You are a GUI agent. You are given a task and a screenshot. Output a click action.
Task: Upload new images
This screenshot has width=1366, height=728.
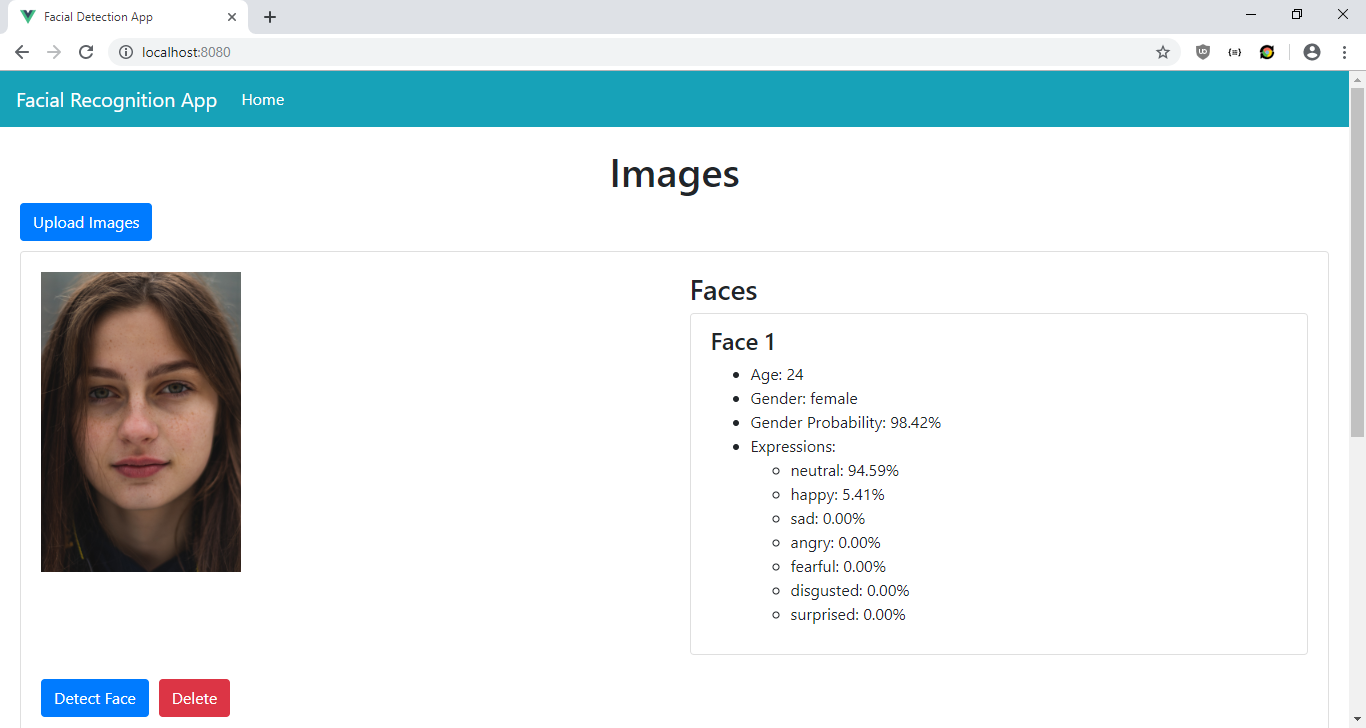85,222
